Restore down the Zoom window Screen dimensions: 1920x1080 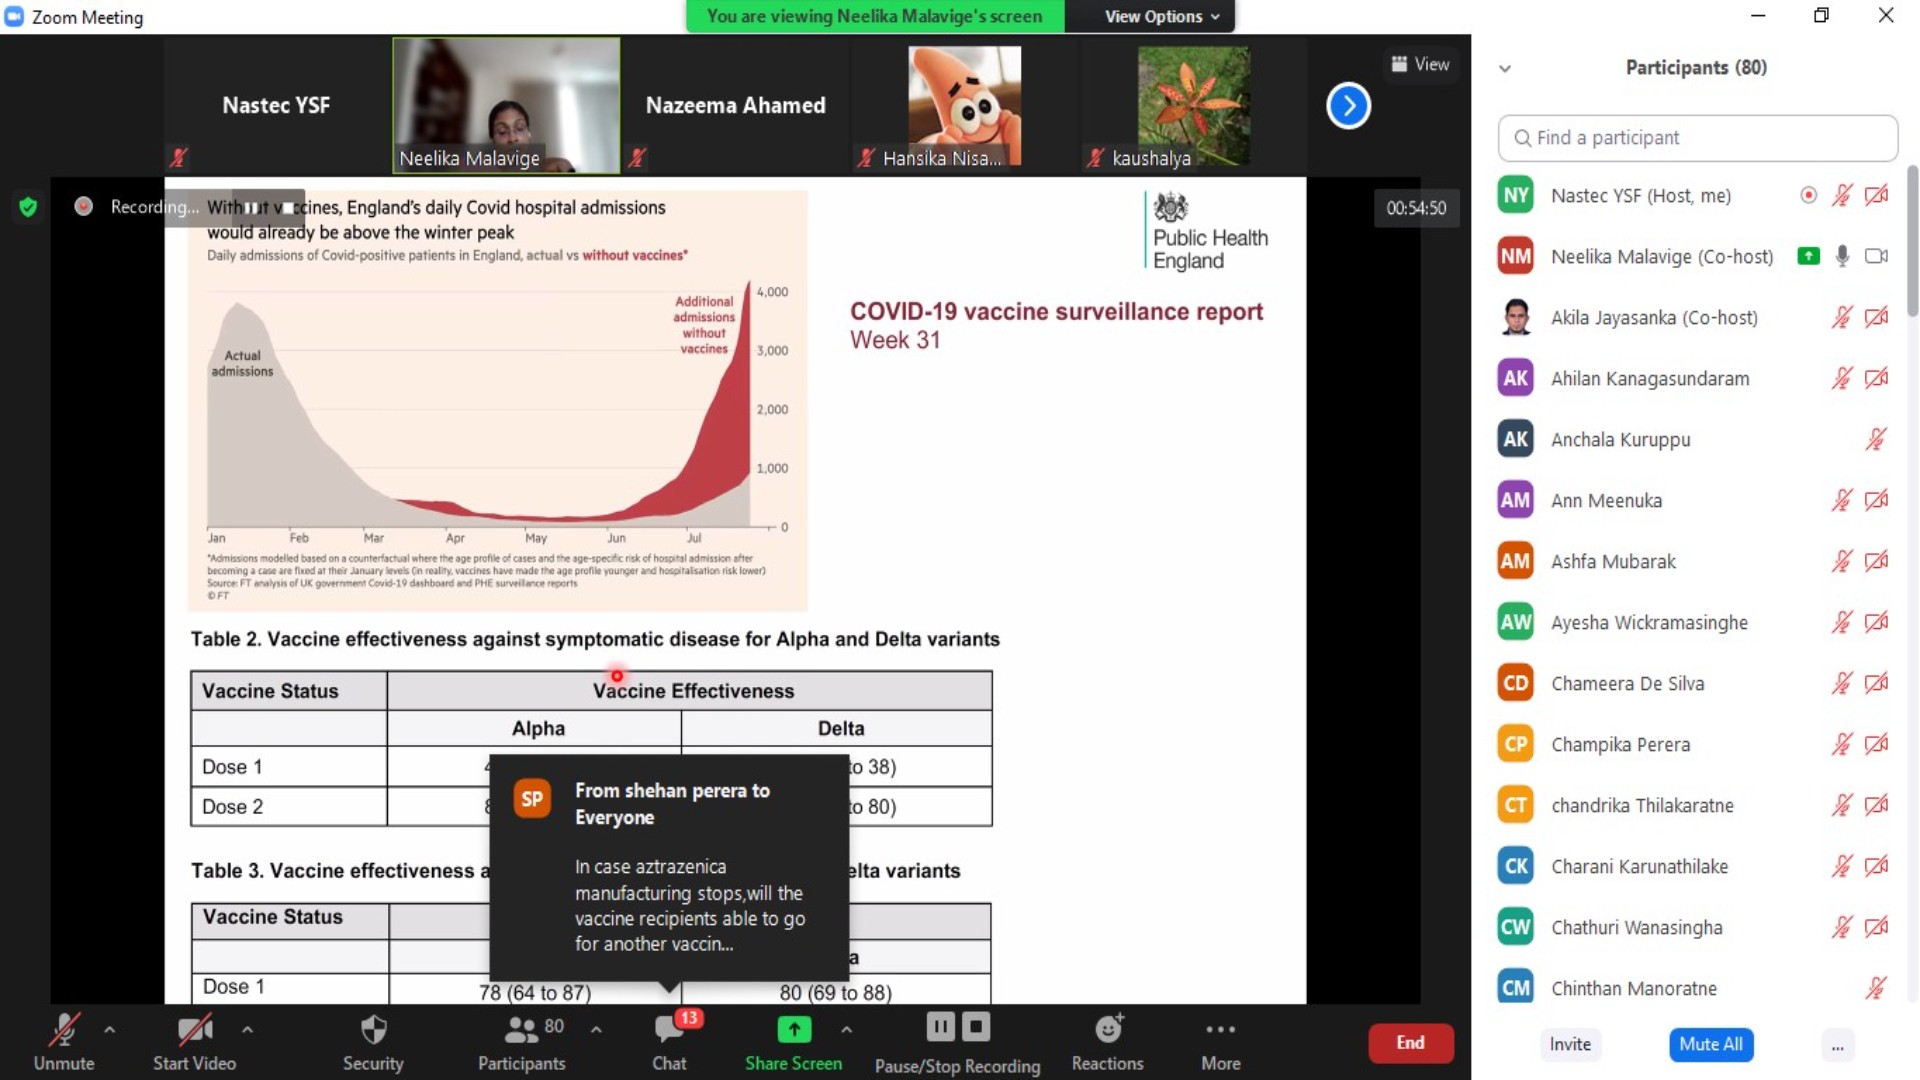1821,15
